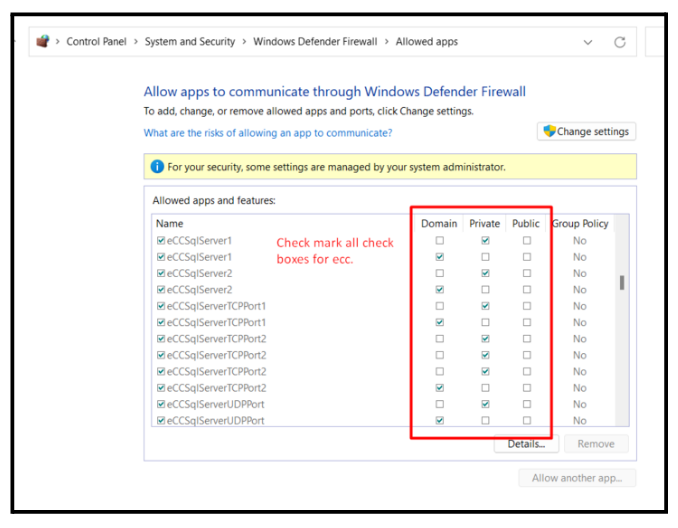Image resolution: width=678 pixels, height=528 pixels.
Task: Expand chevron after Windows Defender Firewall breadcrumb
Action: pos(387,42)
